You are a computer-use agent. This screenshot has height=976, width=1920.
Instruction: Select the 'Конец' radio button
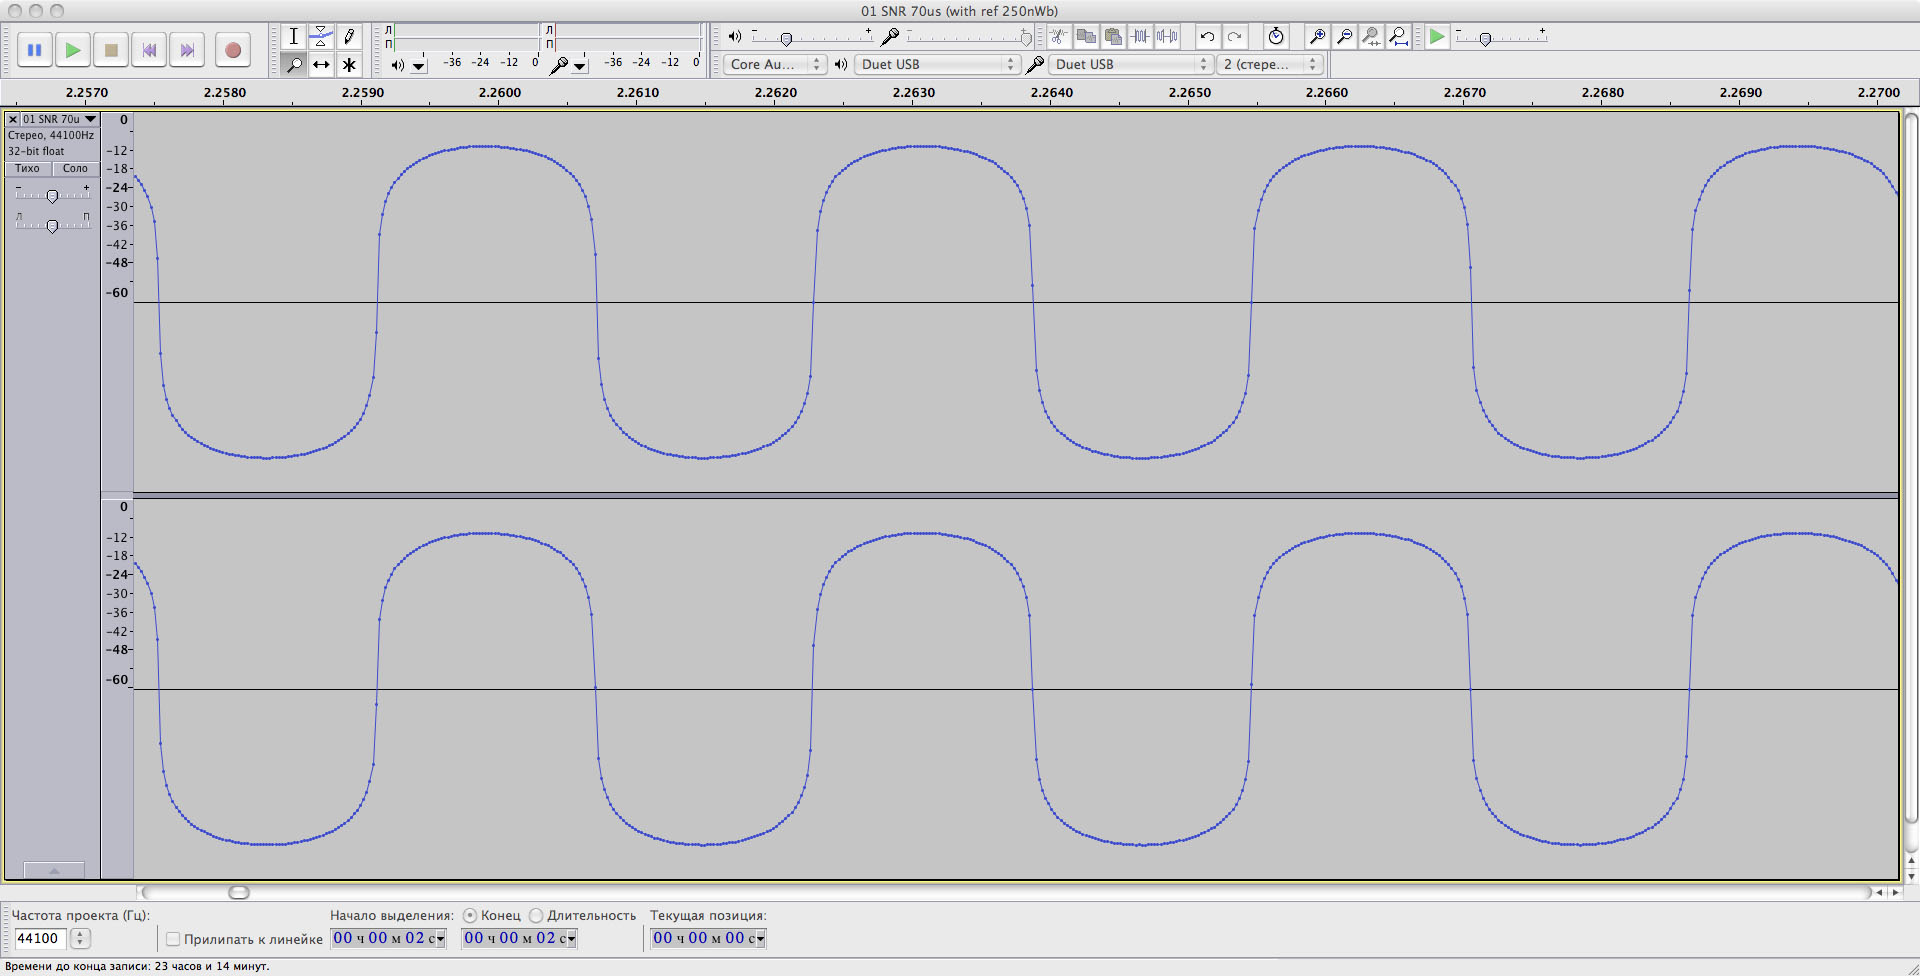click(470, 915)
